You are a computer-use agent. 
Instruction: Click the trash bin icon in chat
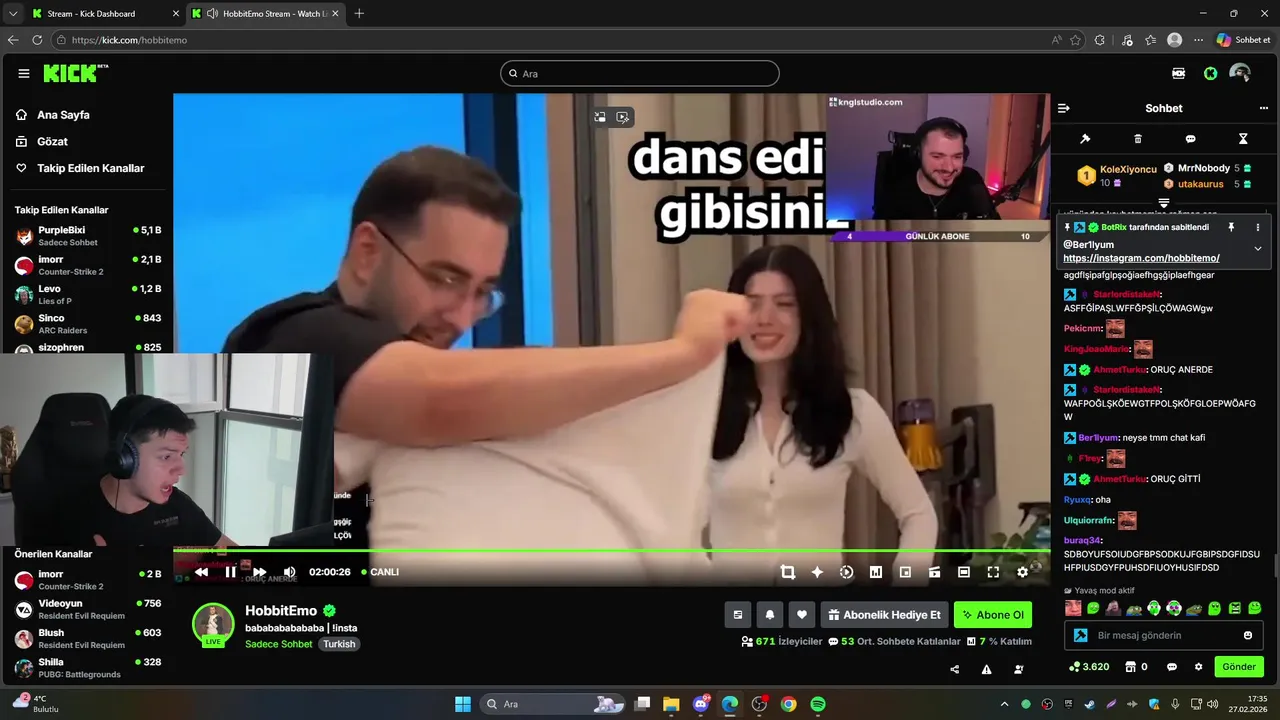[x=1138, y=139]
